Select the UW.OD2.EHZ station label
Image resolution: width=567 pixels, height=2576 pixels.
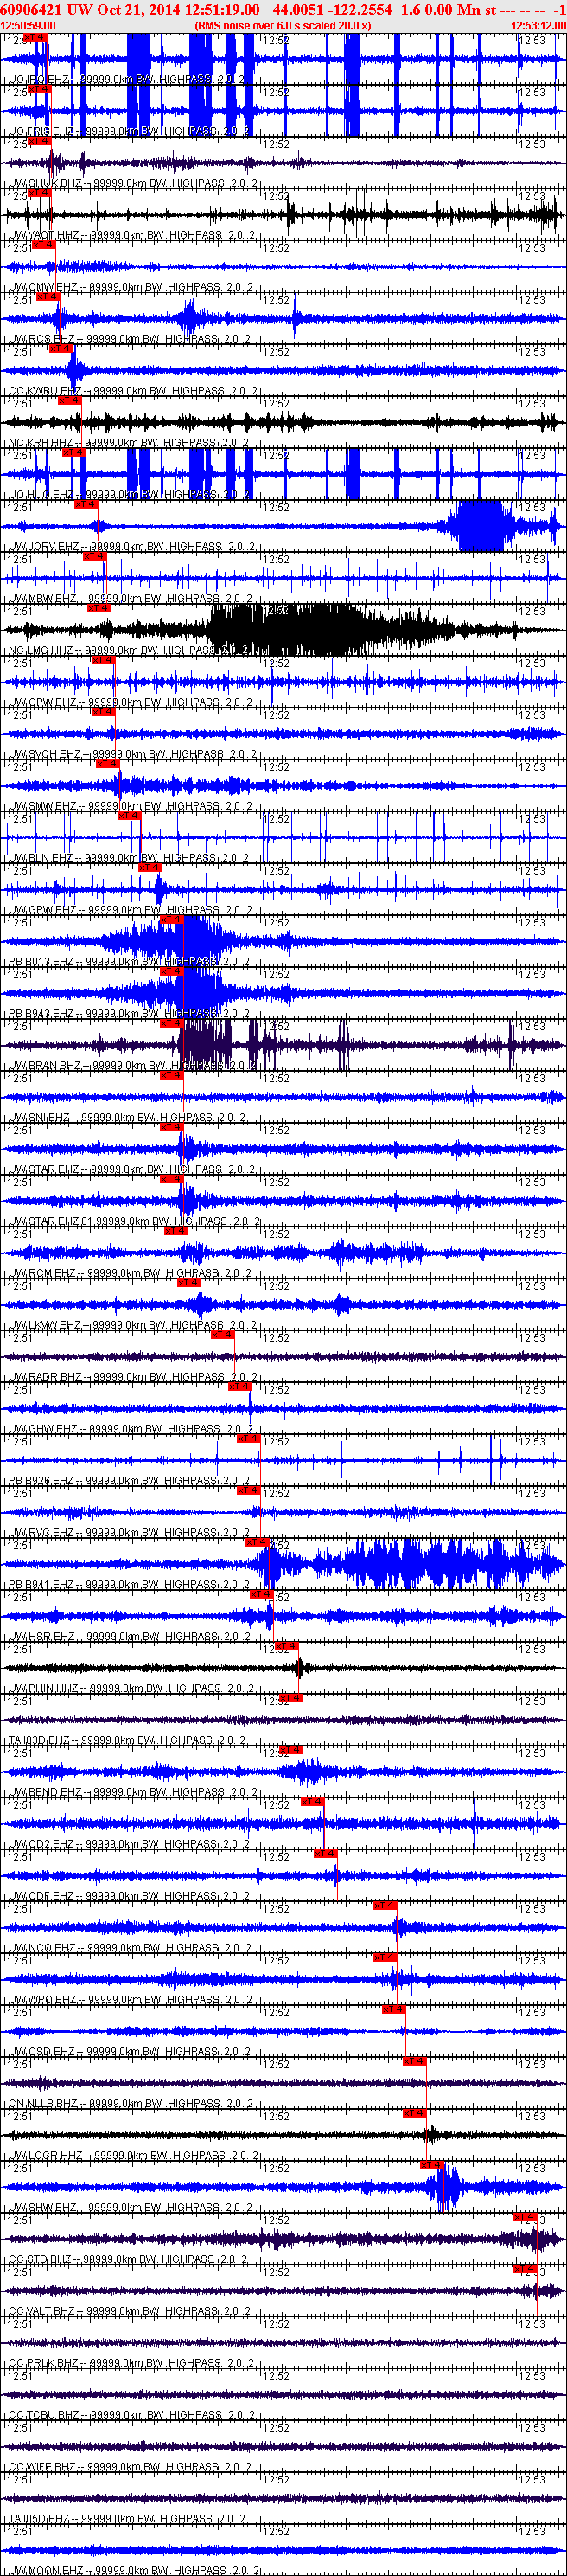point(42,1845)
